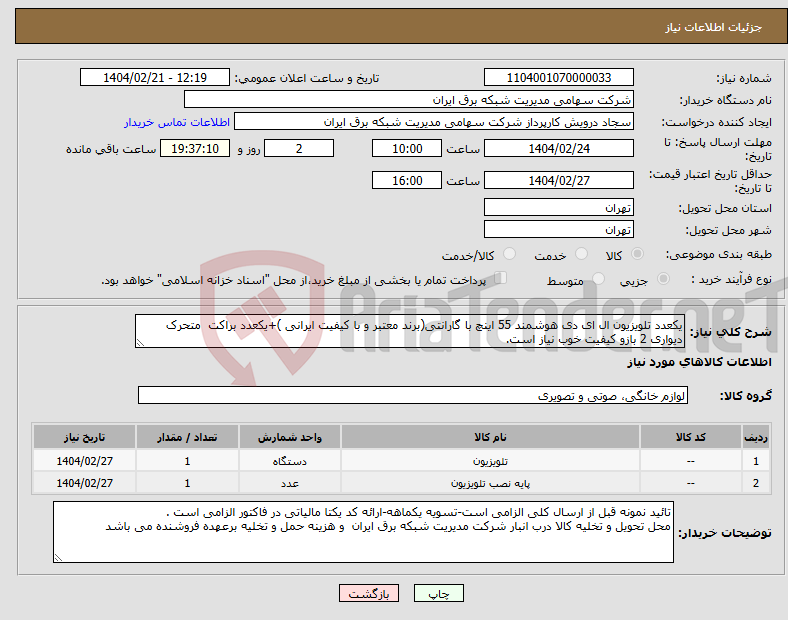
Task: Click the general need description text area
Action: [410, 331]
